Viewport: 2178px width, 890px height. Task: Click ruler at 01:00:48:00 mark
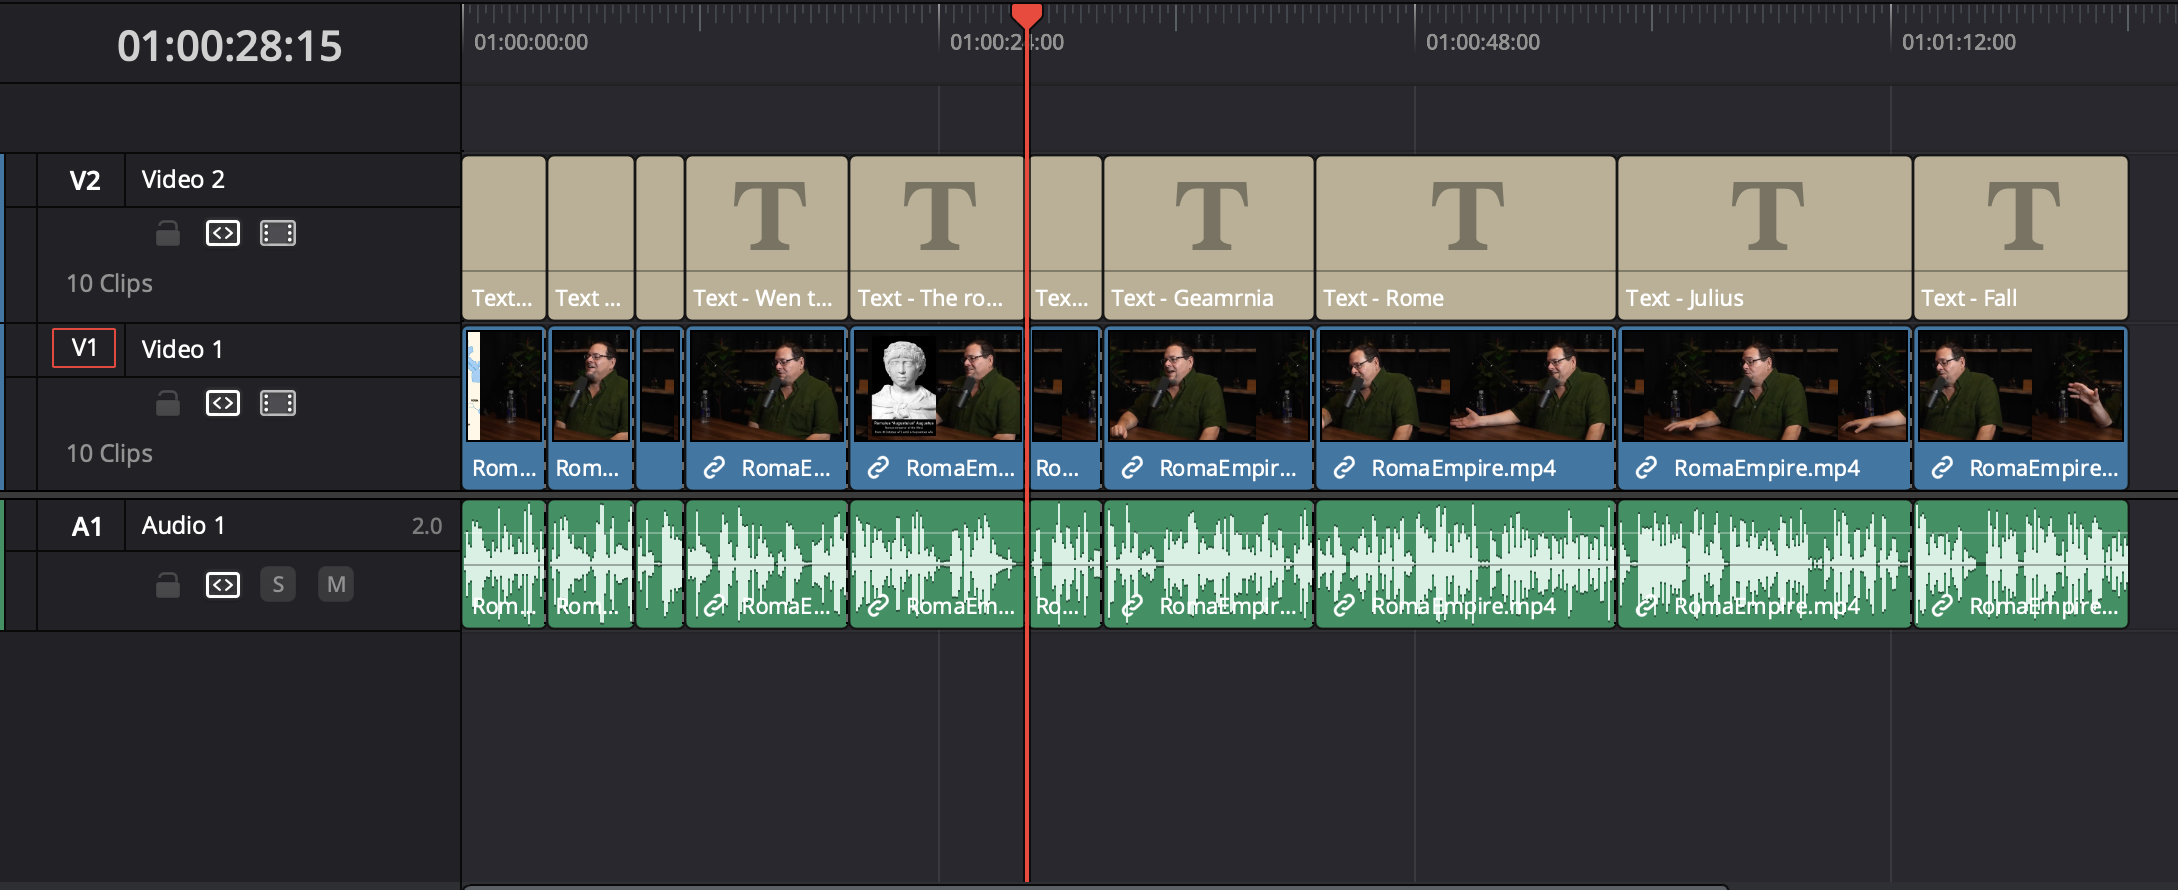(x=1482, y=42)
